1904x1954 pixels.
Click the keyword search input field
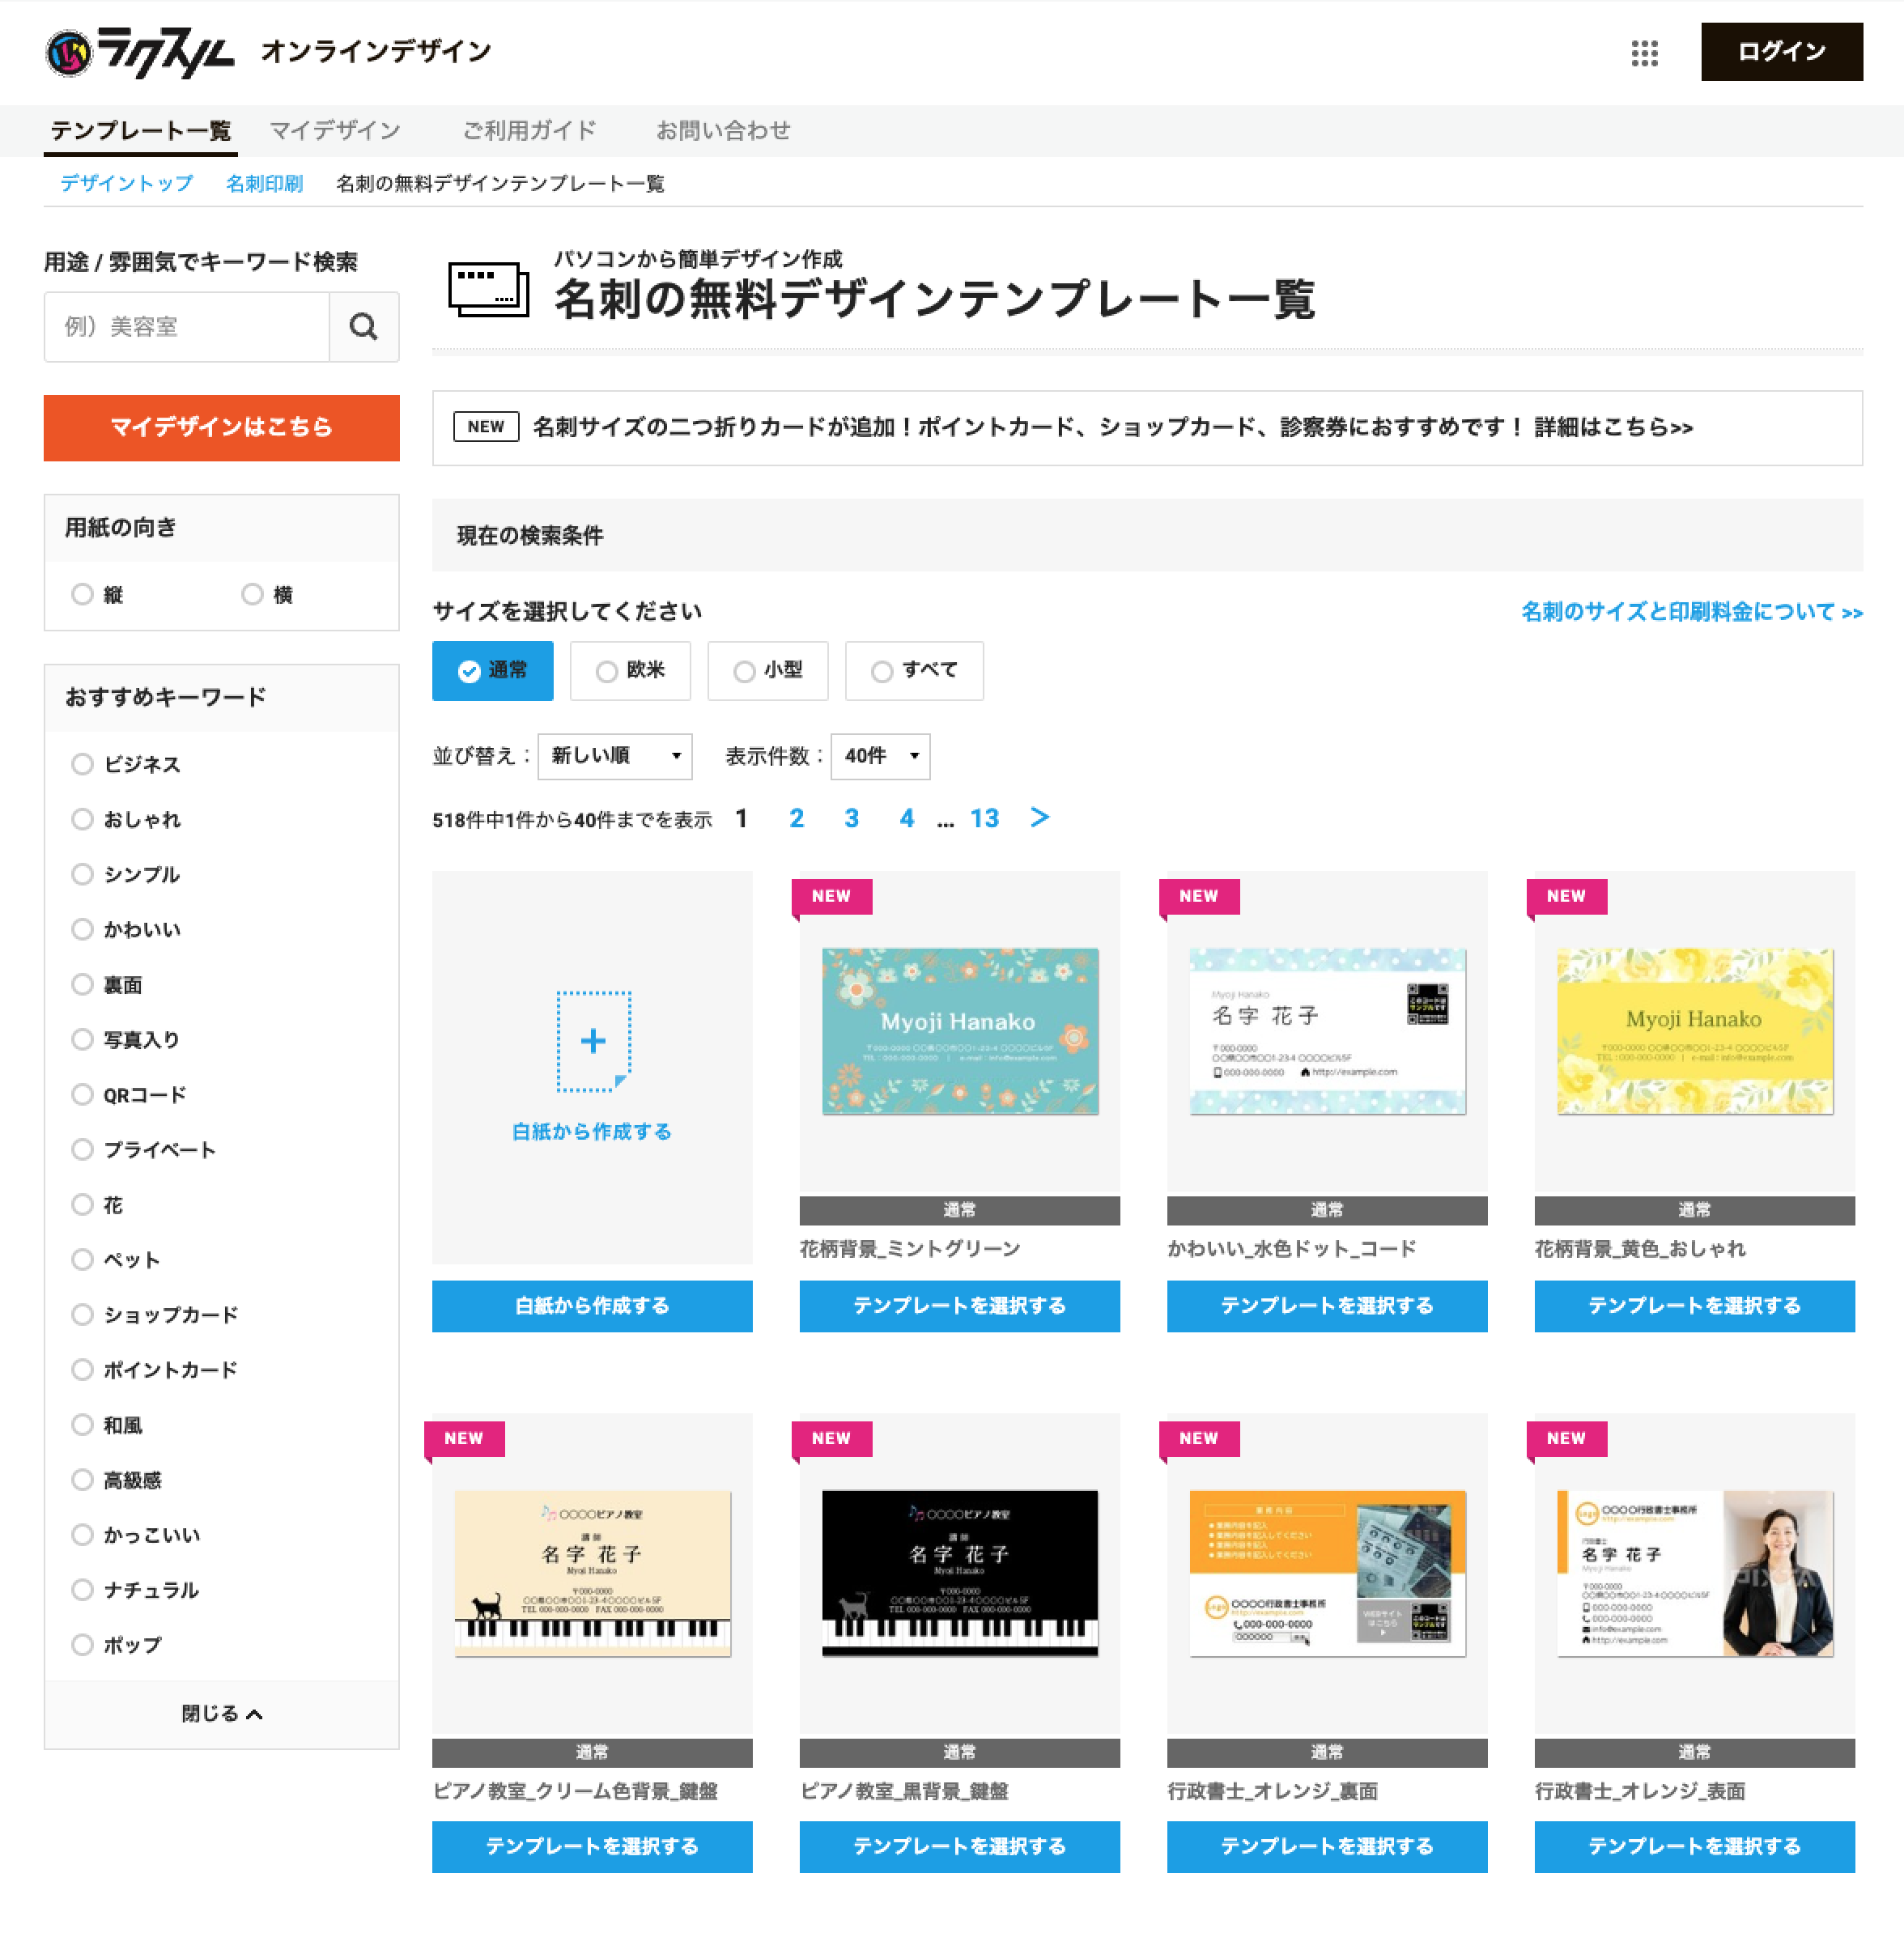click(187, 327)
